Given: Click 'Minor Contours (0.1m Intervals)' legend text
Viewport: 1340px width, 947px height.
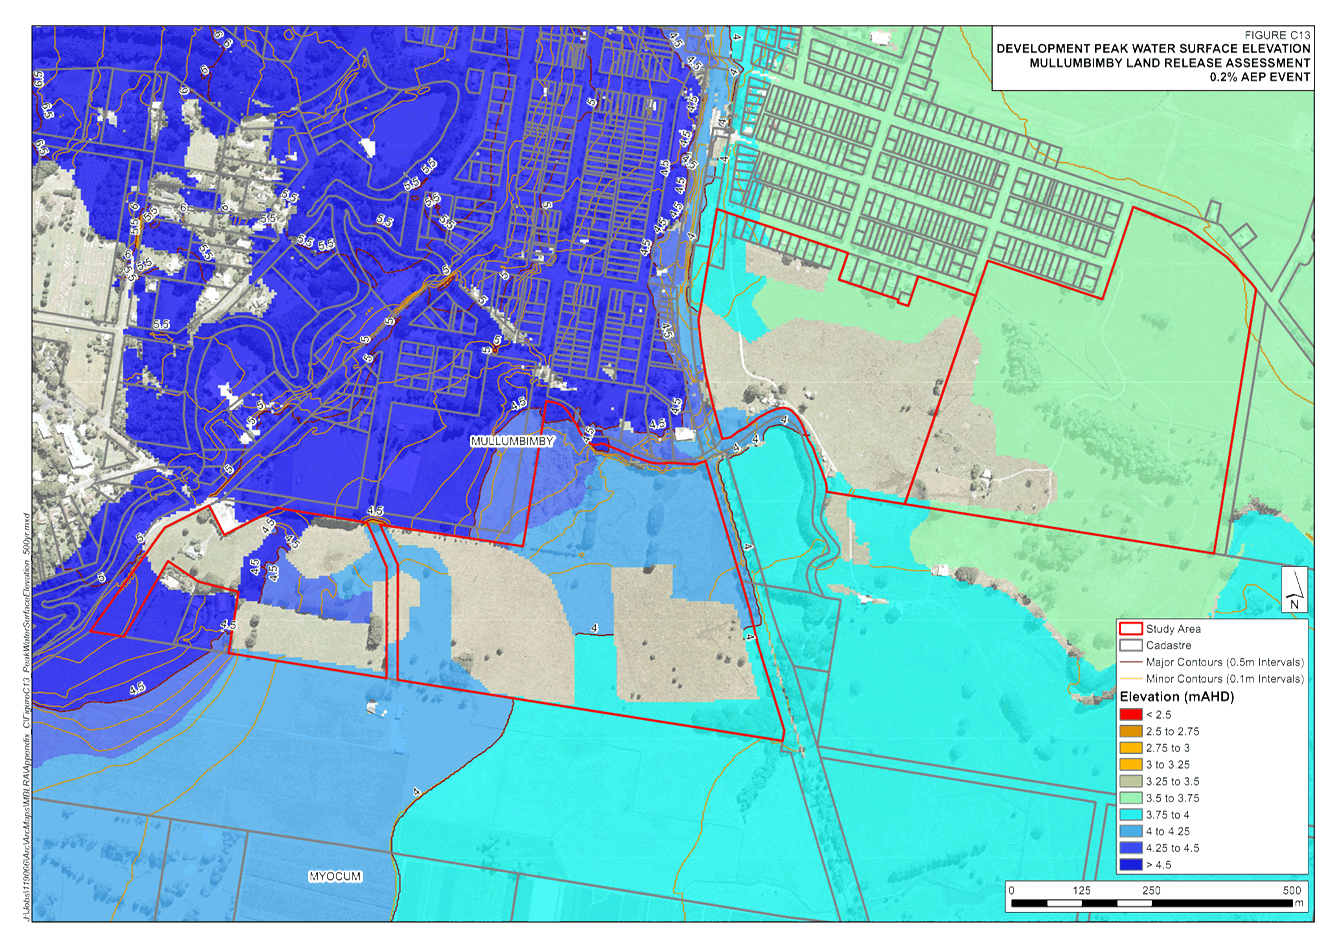Looking at the screenshot, I should (1225, 679).
